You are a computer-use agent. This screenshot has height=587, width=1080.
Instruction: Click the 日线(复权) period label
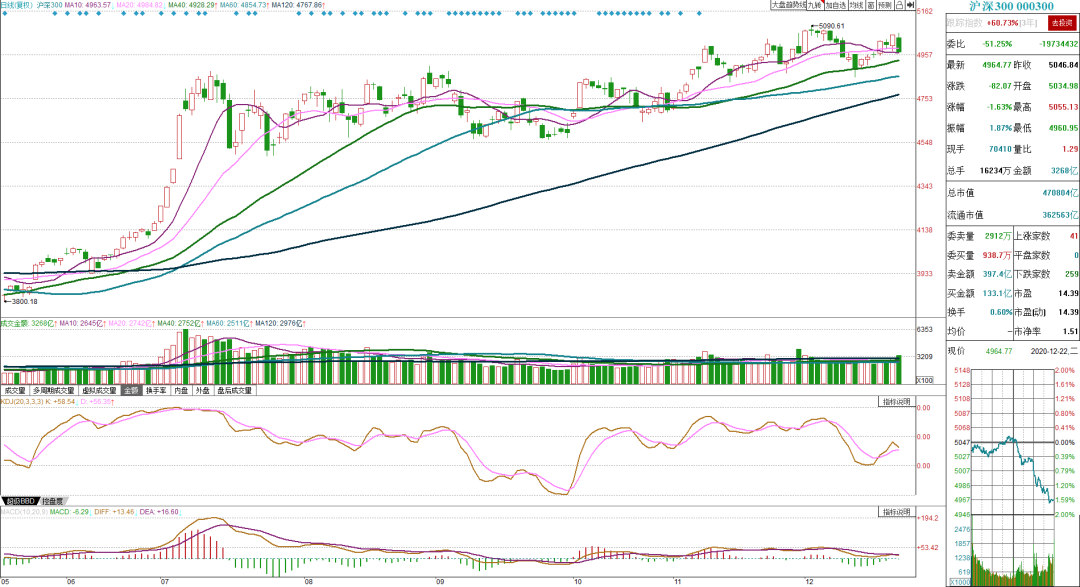pyautogui.click(x=17, y=6)
